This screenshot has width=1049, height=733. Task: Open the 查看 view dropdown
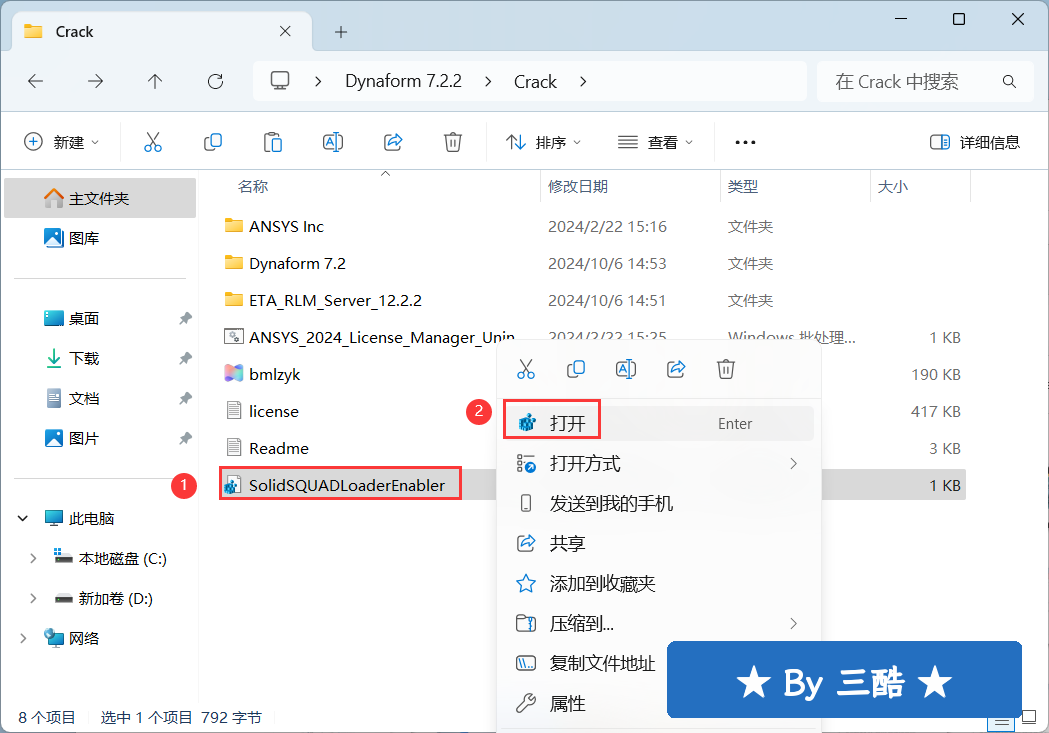pyautogui.click(x=655, y=142)
